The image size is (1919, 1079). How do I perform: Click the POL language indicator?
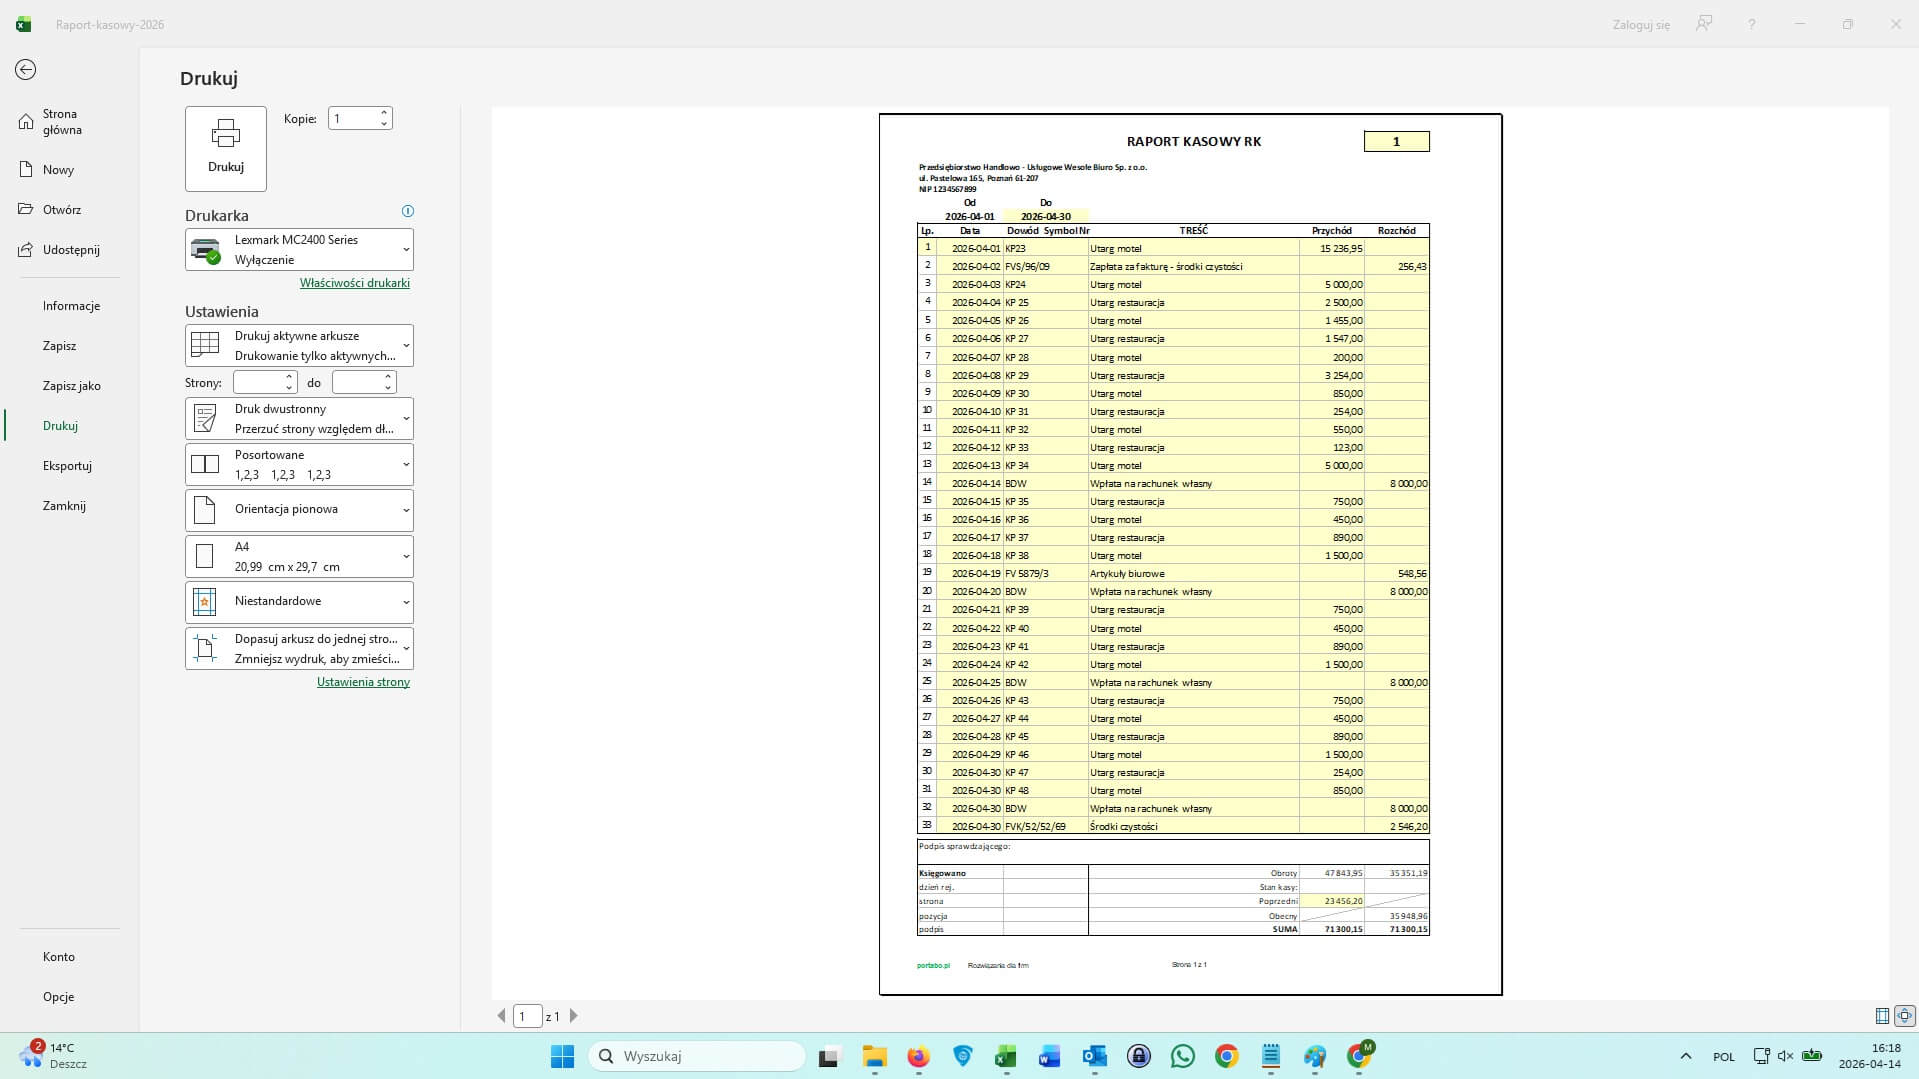tap(1724, 1057)
